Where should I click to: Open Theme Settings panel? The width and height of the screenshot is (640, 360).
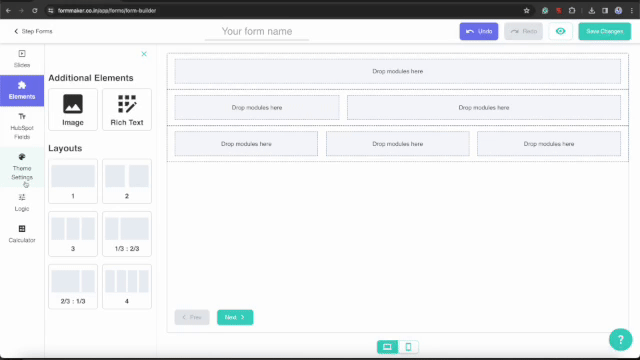tap(22, 167)
